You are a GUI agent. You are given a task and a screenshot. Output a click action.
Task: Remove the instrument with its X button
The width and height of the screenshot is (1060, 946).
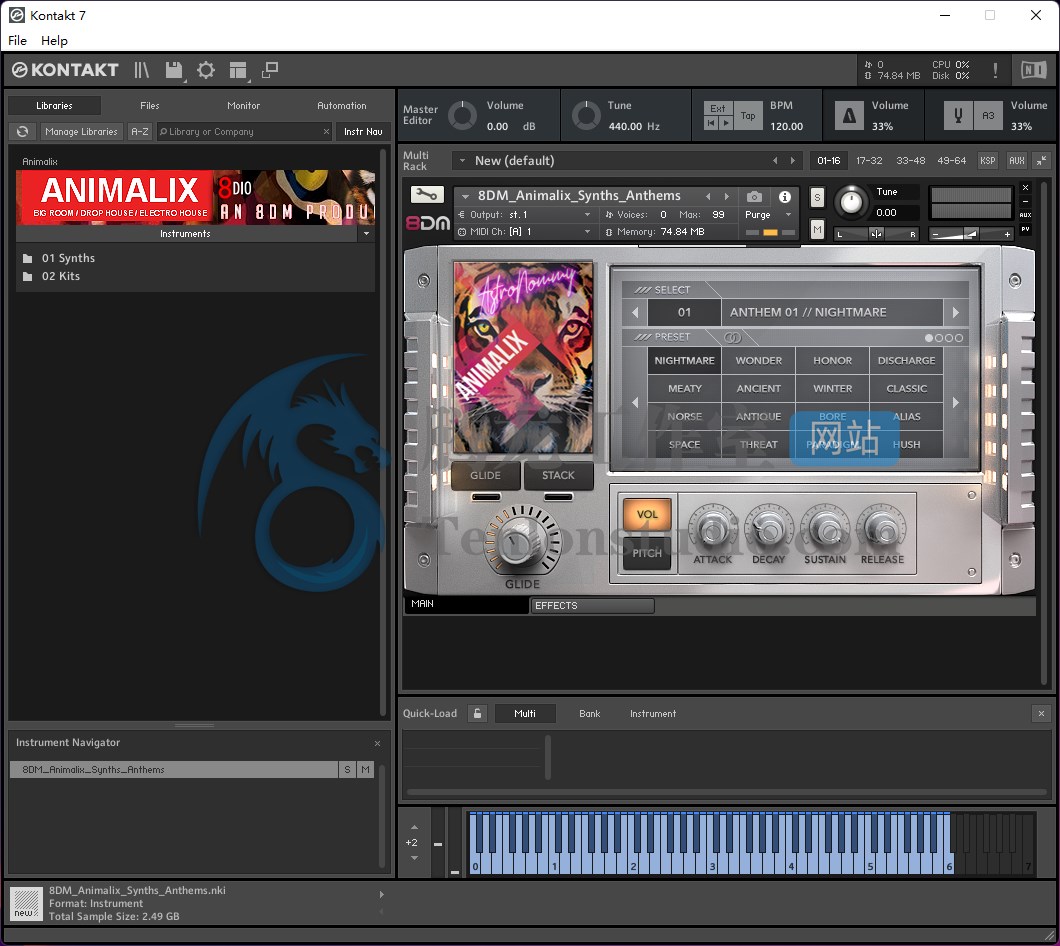(1026, 187)
